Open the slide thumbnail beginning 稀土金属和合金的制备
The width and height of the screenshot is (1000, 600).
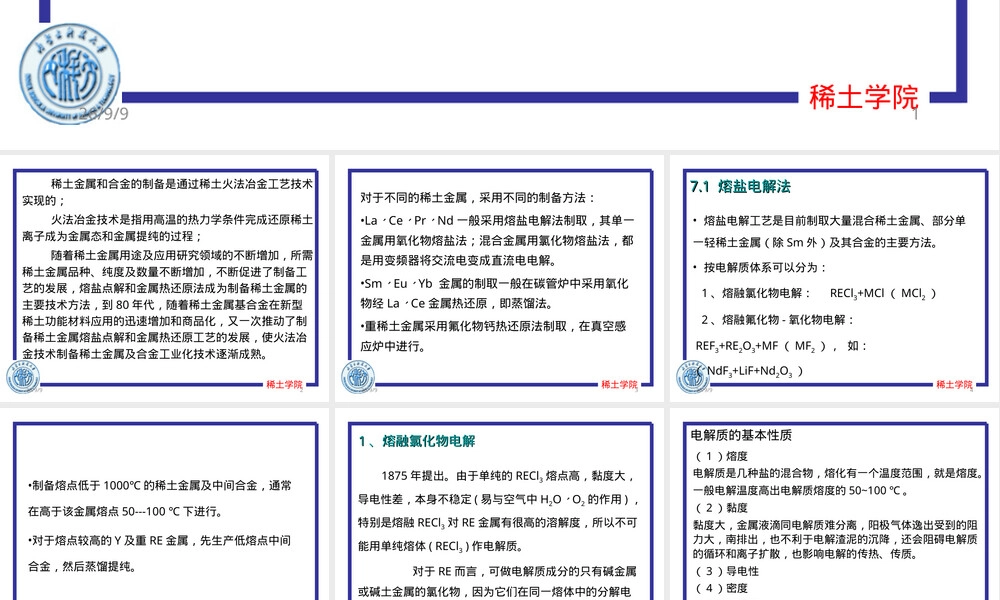[165, 279]
